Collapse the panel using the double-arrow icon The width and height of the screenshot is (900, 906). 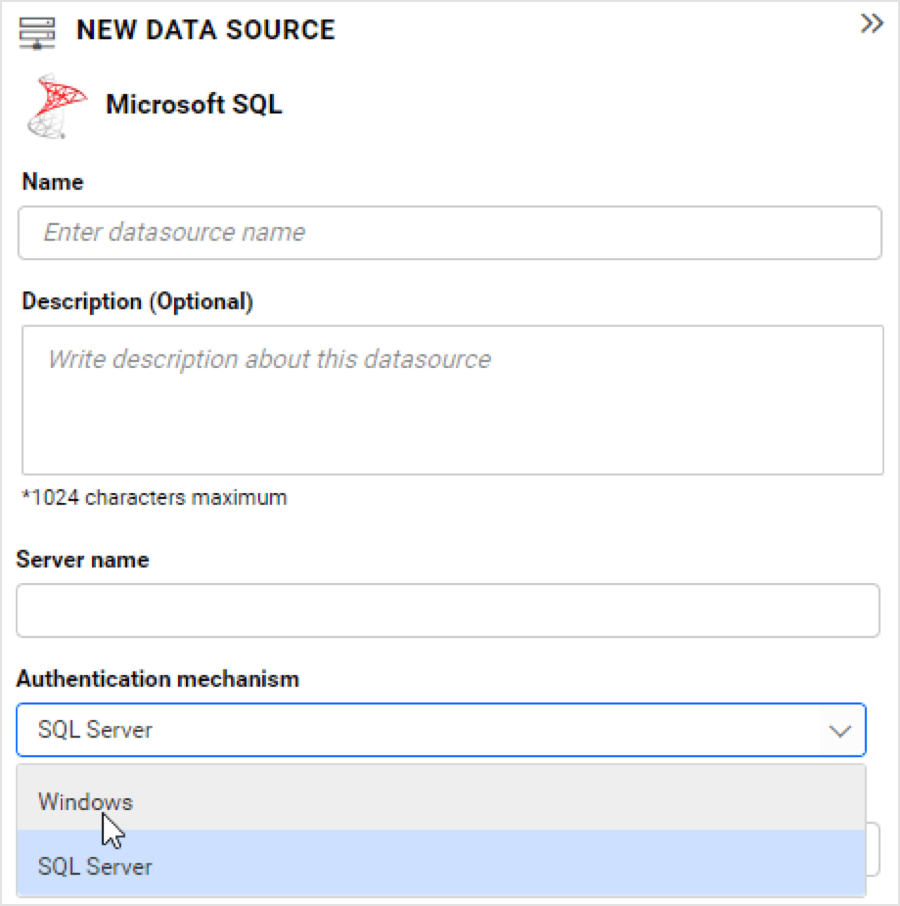tap(871, 24)
